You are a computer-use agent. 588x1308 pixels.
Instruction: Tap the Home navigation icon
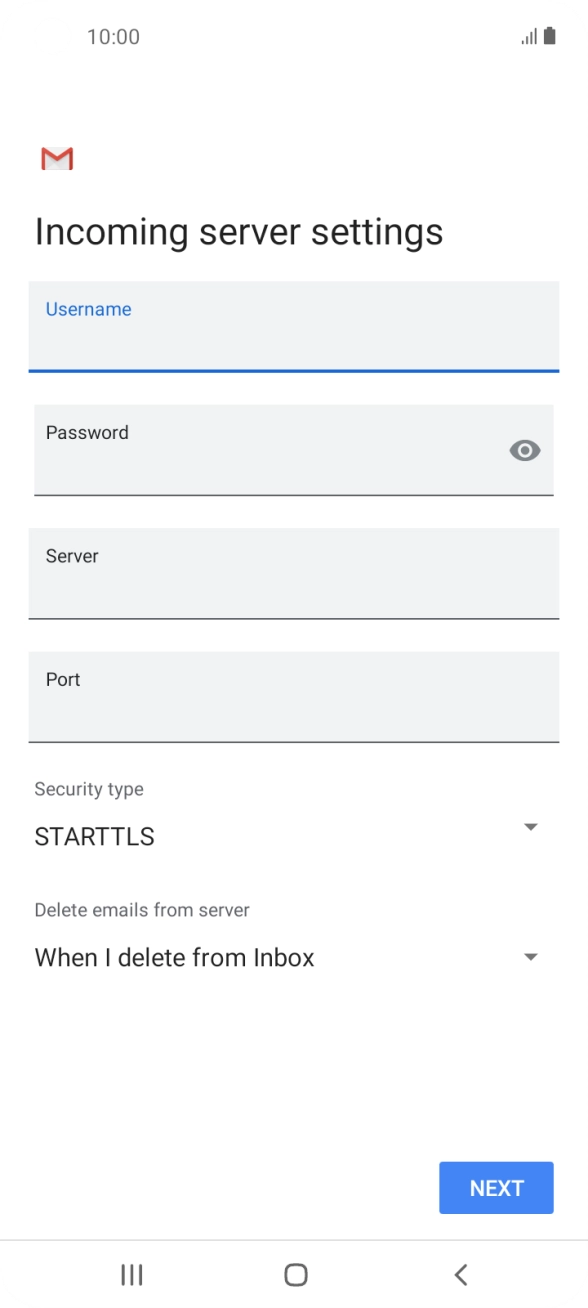295,1274
